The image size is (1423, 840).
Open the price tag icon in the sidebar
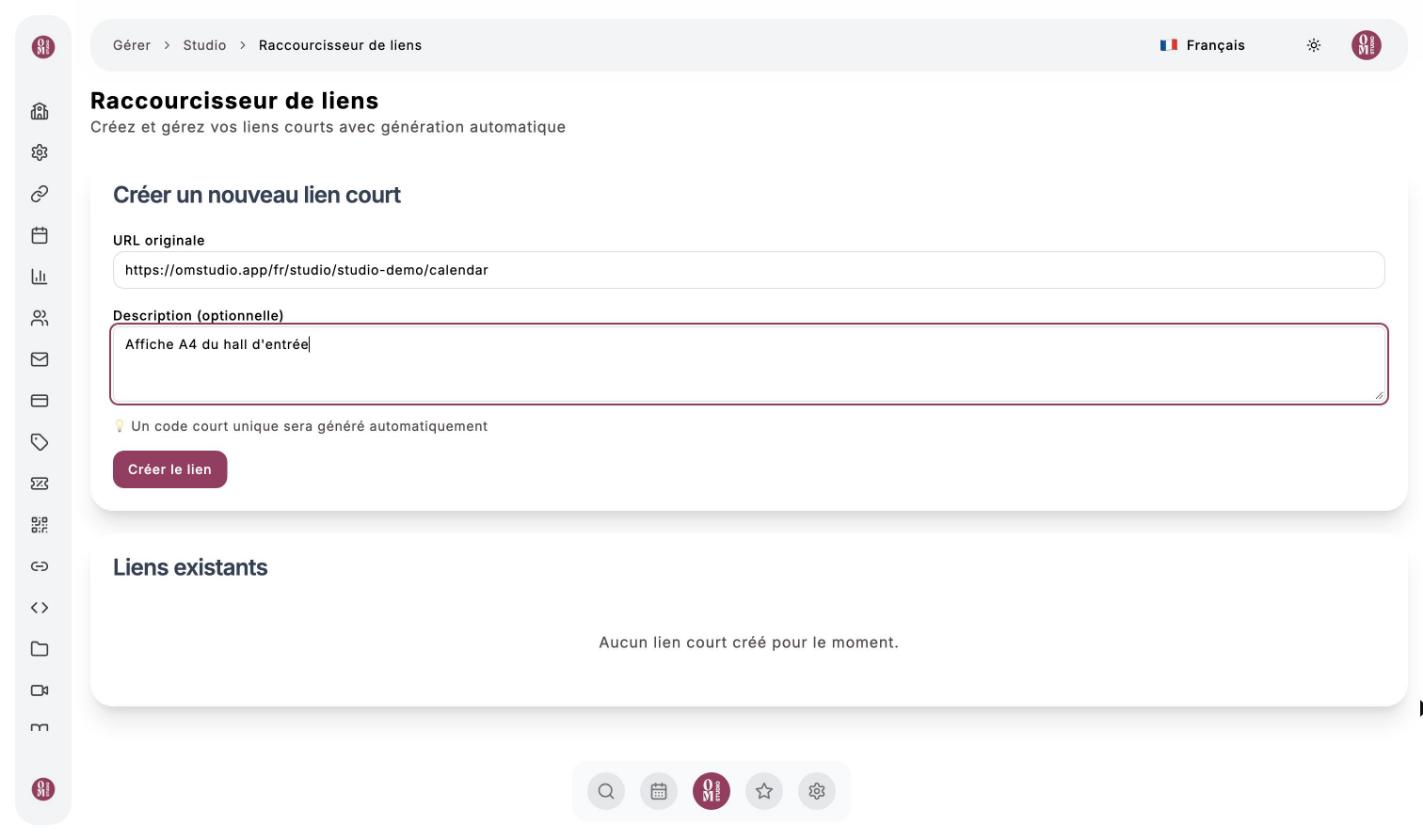click(40, 441)
